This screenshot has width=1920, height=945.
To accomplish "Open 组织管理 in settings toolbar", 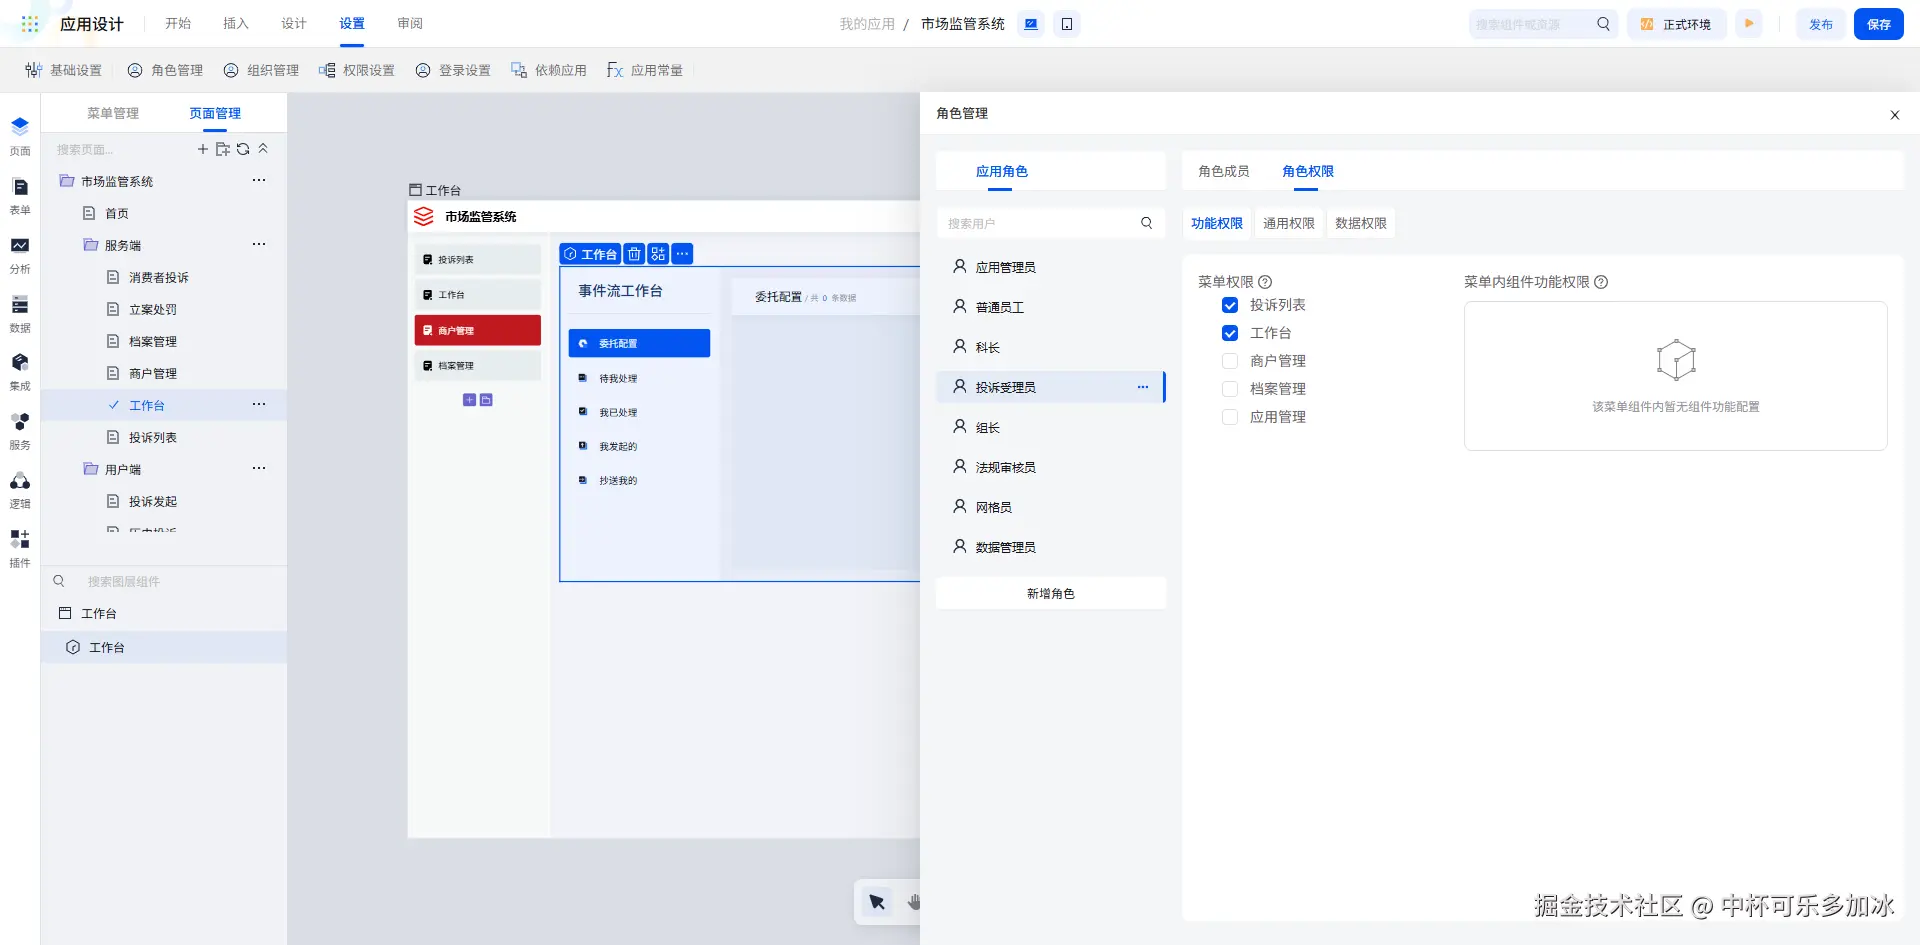I will click(x=261, y=70).
